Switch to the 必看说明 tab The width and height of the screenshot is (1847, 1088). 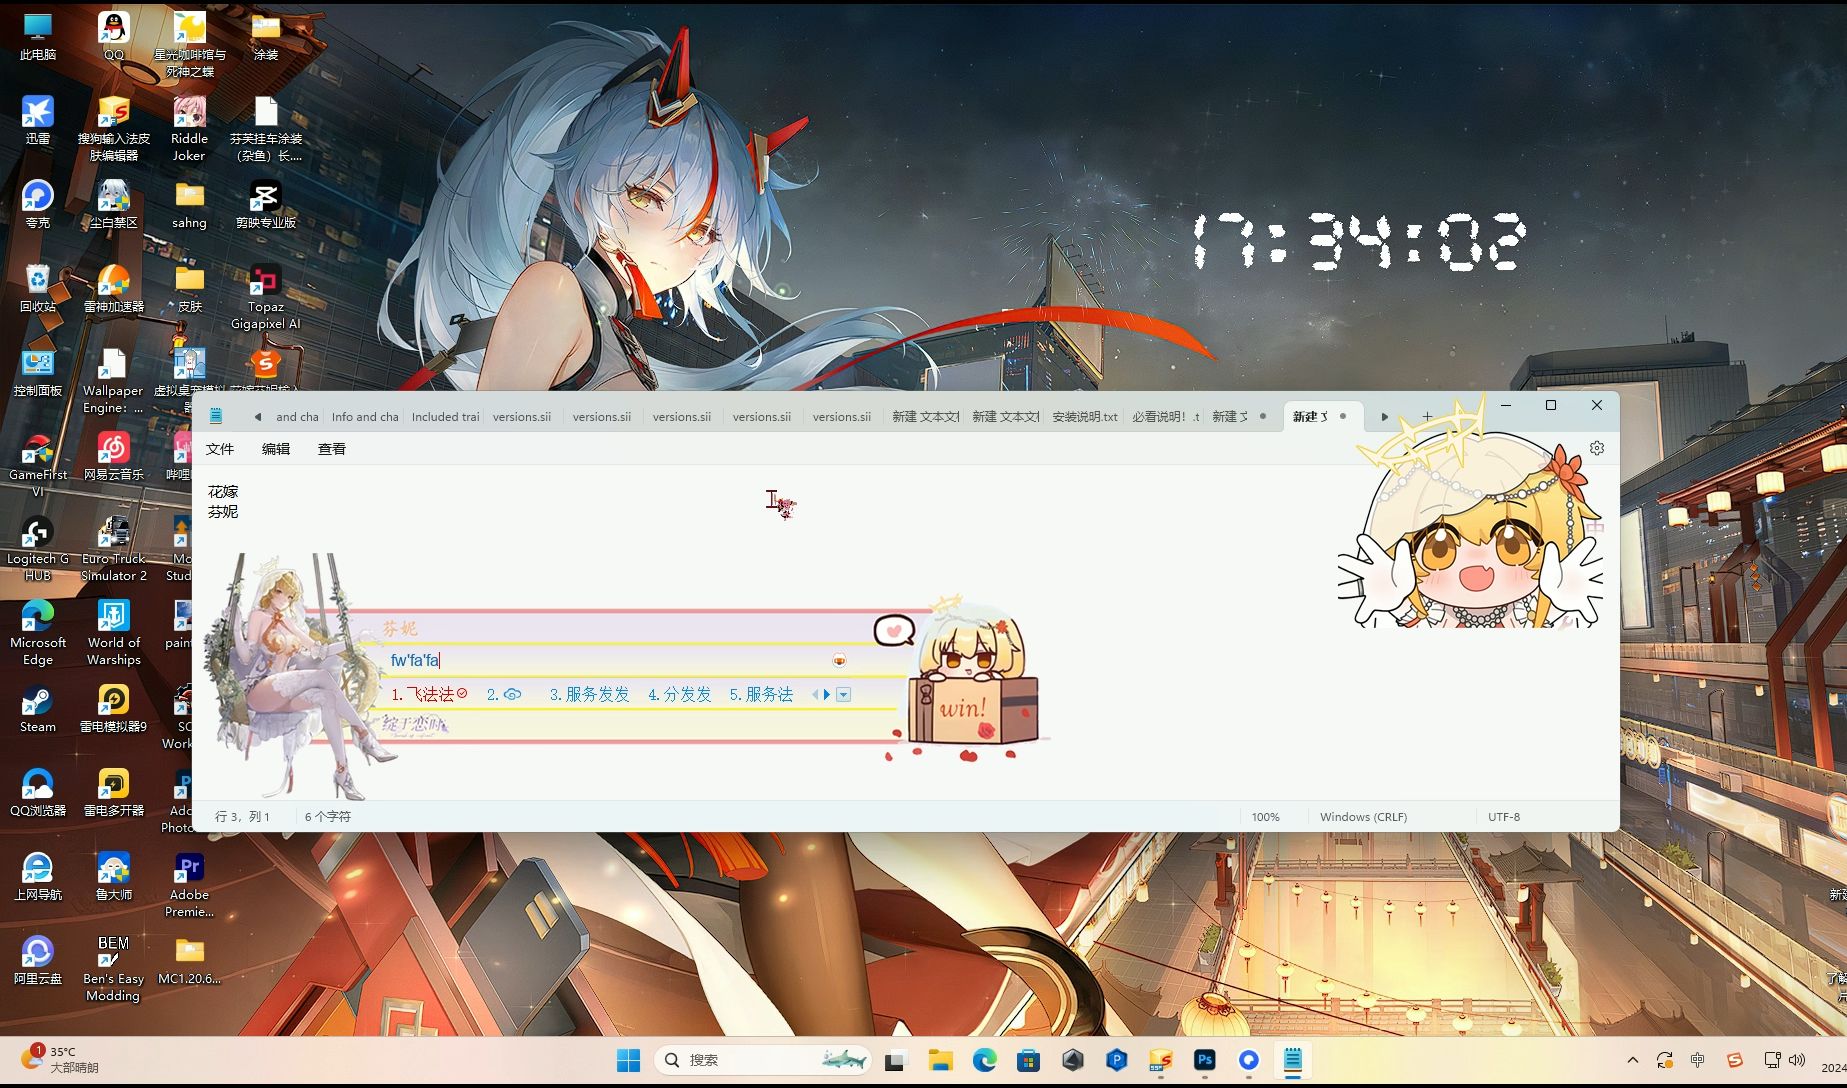pyautogui.click(x=1165, y=417)
